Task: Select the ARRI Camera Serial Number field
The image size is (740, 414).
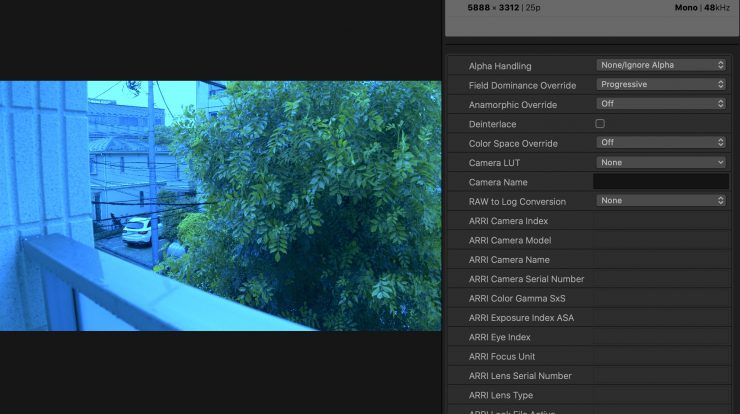Action: click(661, 279)
